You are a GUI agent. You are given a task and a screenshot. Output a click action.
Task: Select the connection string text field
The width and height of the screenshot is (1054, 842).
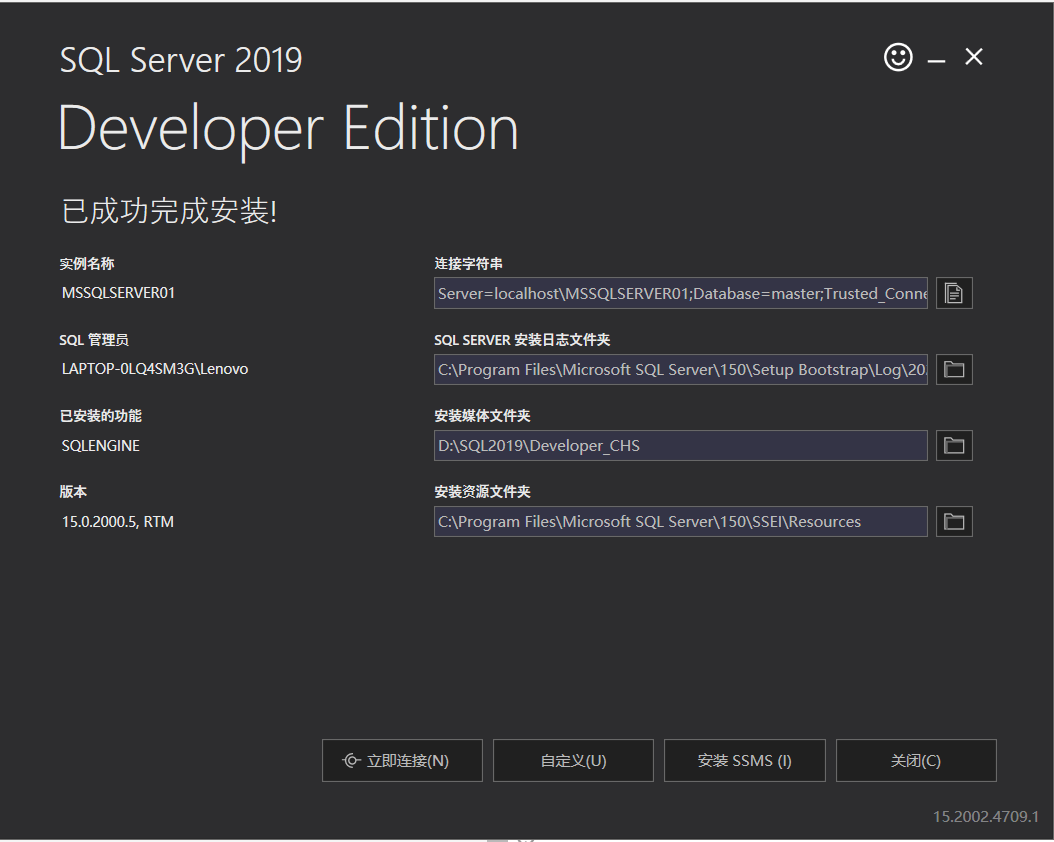[680, 292]
